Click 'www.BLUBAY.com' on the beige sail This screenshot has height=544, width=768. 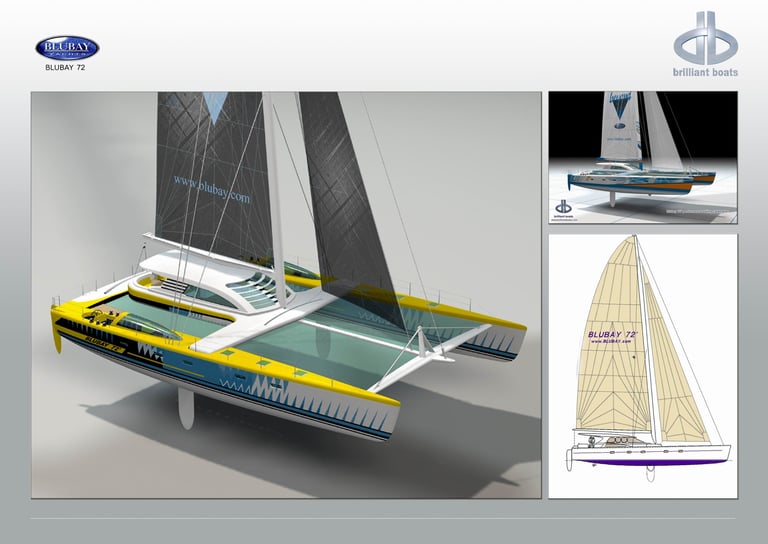pyautogui.click(x=611, y=341)
